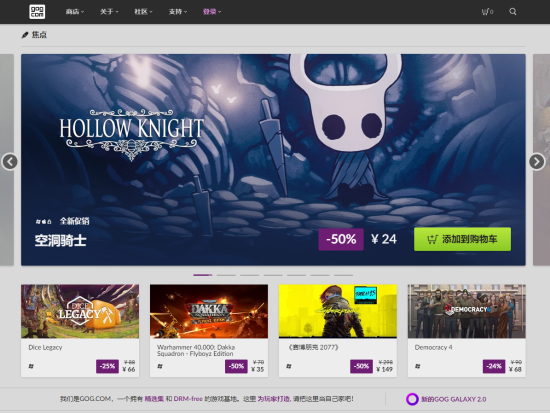This screenshot has height=413, width=550.
Task: Click the DRM-free link in footer text
Action: point(188,399)
